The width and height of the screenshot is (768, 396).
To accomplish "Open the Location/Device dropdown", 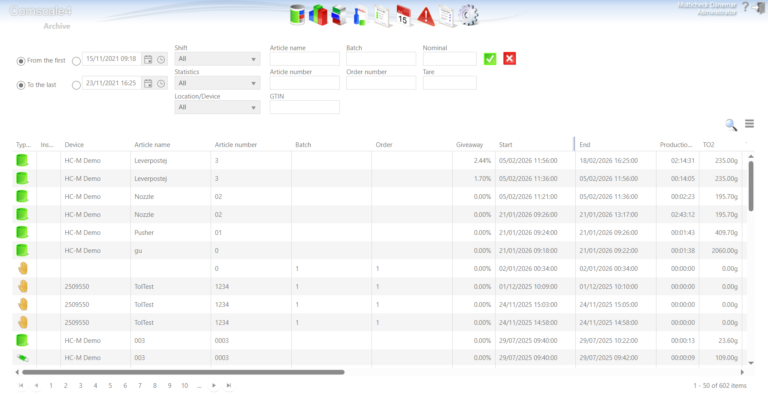I will pos(217,107).
